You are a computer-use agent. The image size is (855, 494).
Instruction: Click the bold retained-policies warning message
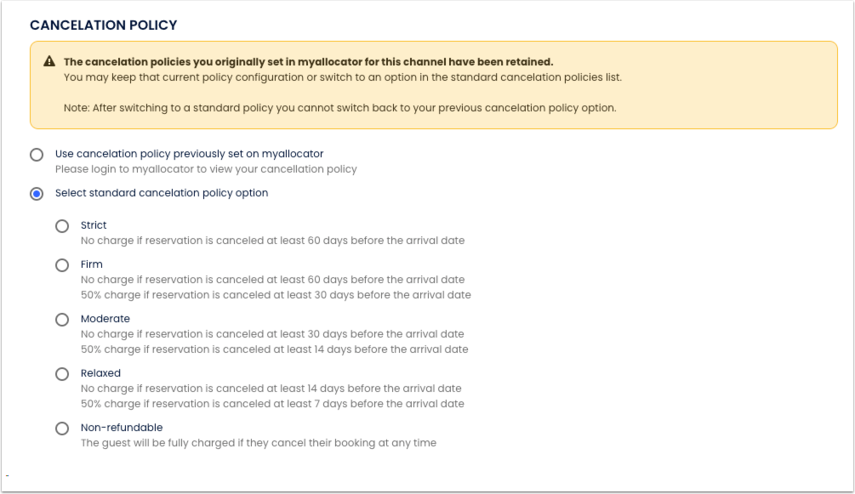pyautogui.click(x=308, y=62)
